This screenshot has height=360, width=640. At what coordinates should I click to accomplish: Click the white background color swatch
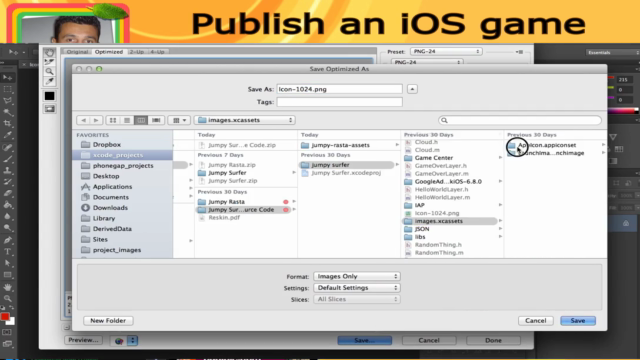point(12,322)
